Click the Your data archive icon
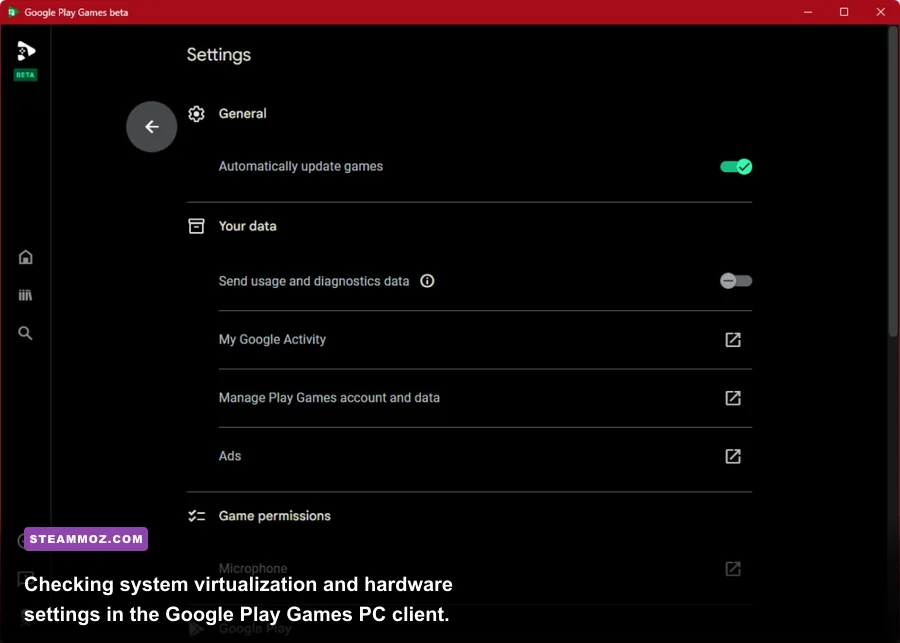900x643 pixels. [x=196, y=226]
